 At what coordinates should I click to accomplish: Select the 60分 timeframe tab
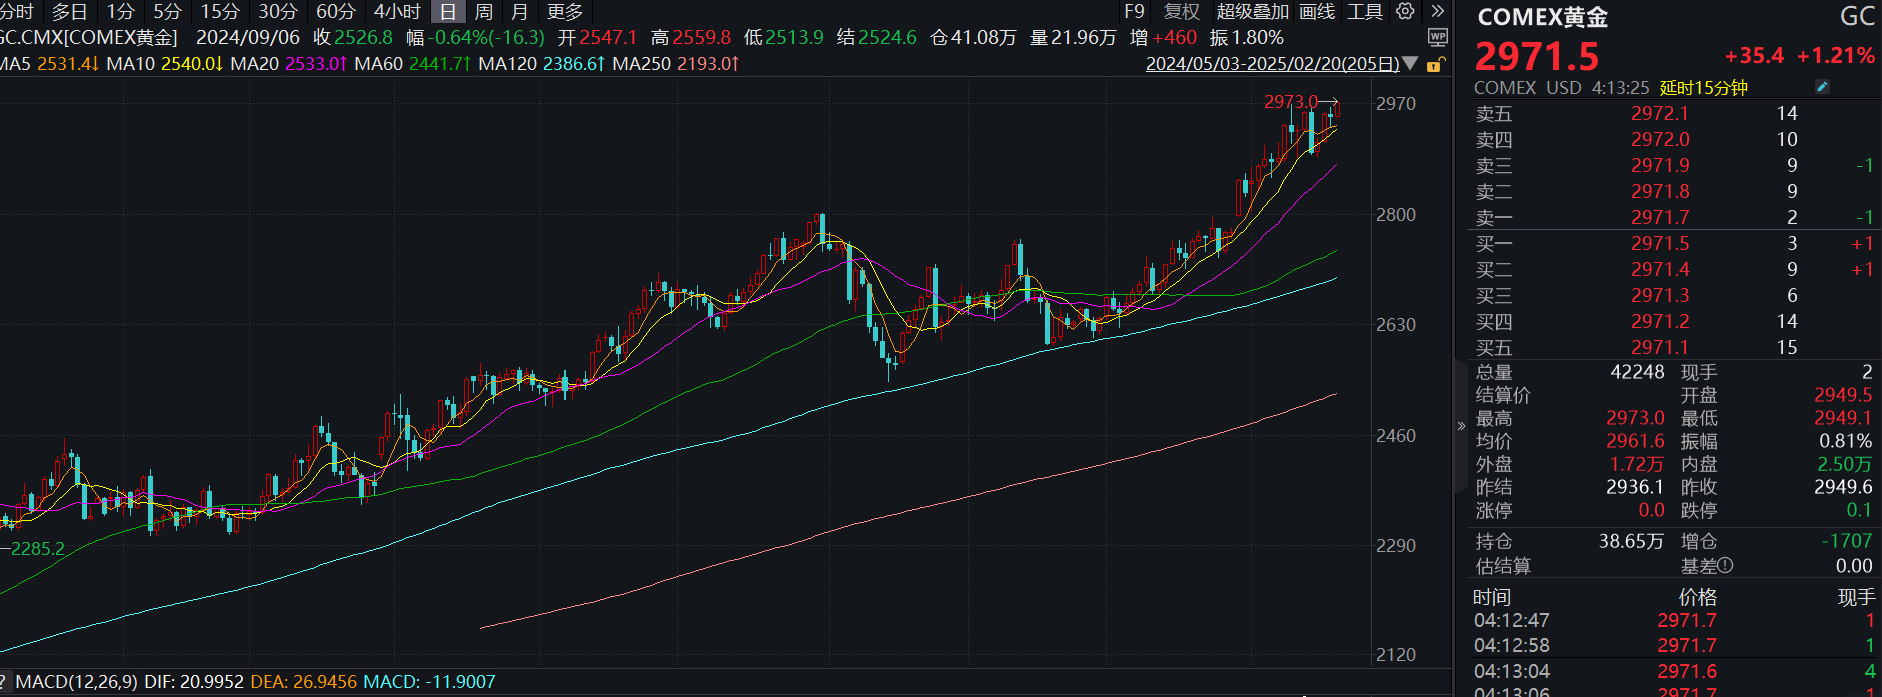[335, 11]
